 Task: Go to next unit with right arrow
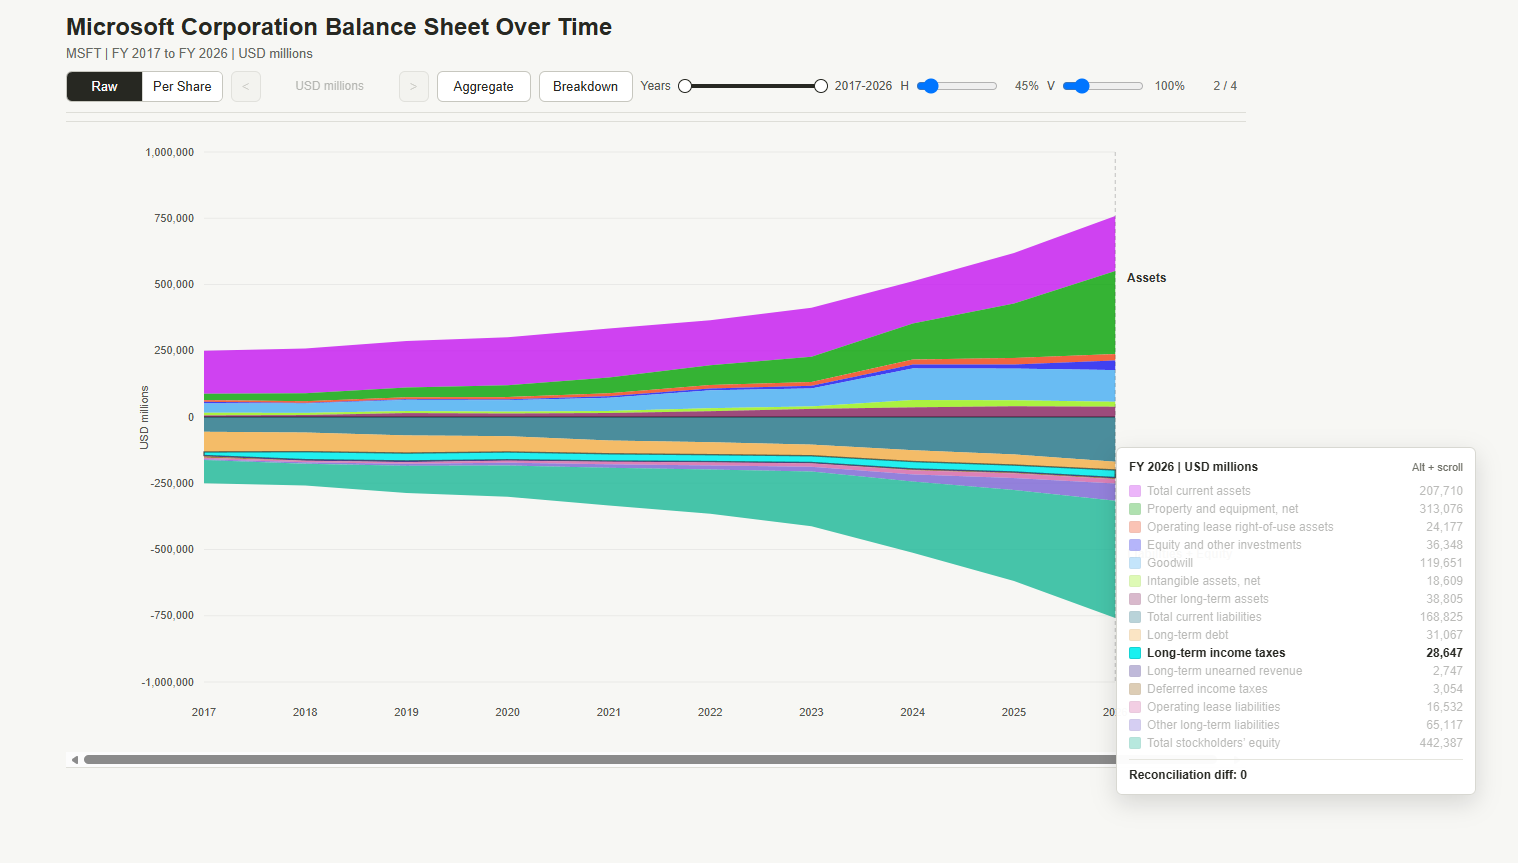[414, 87]
